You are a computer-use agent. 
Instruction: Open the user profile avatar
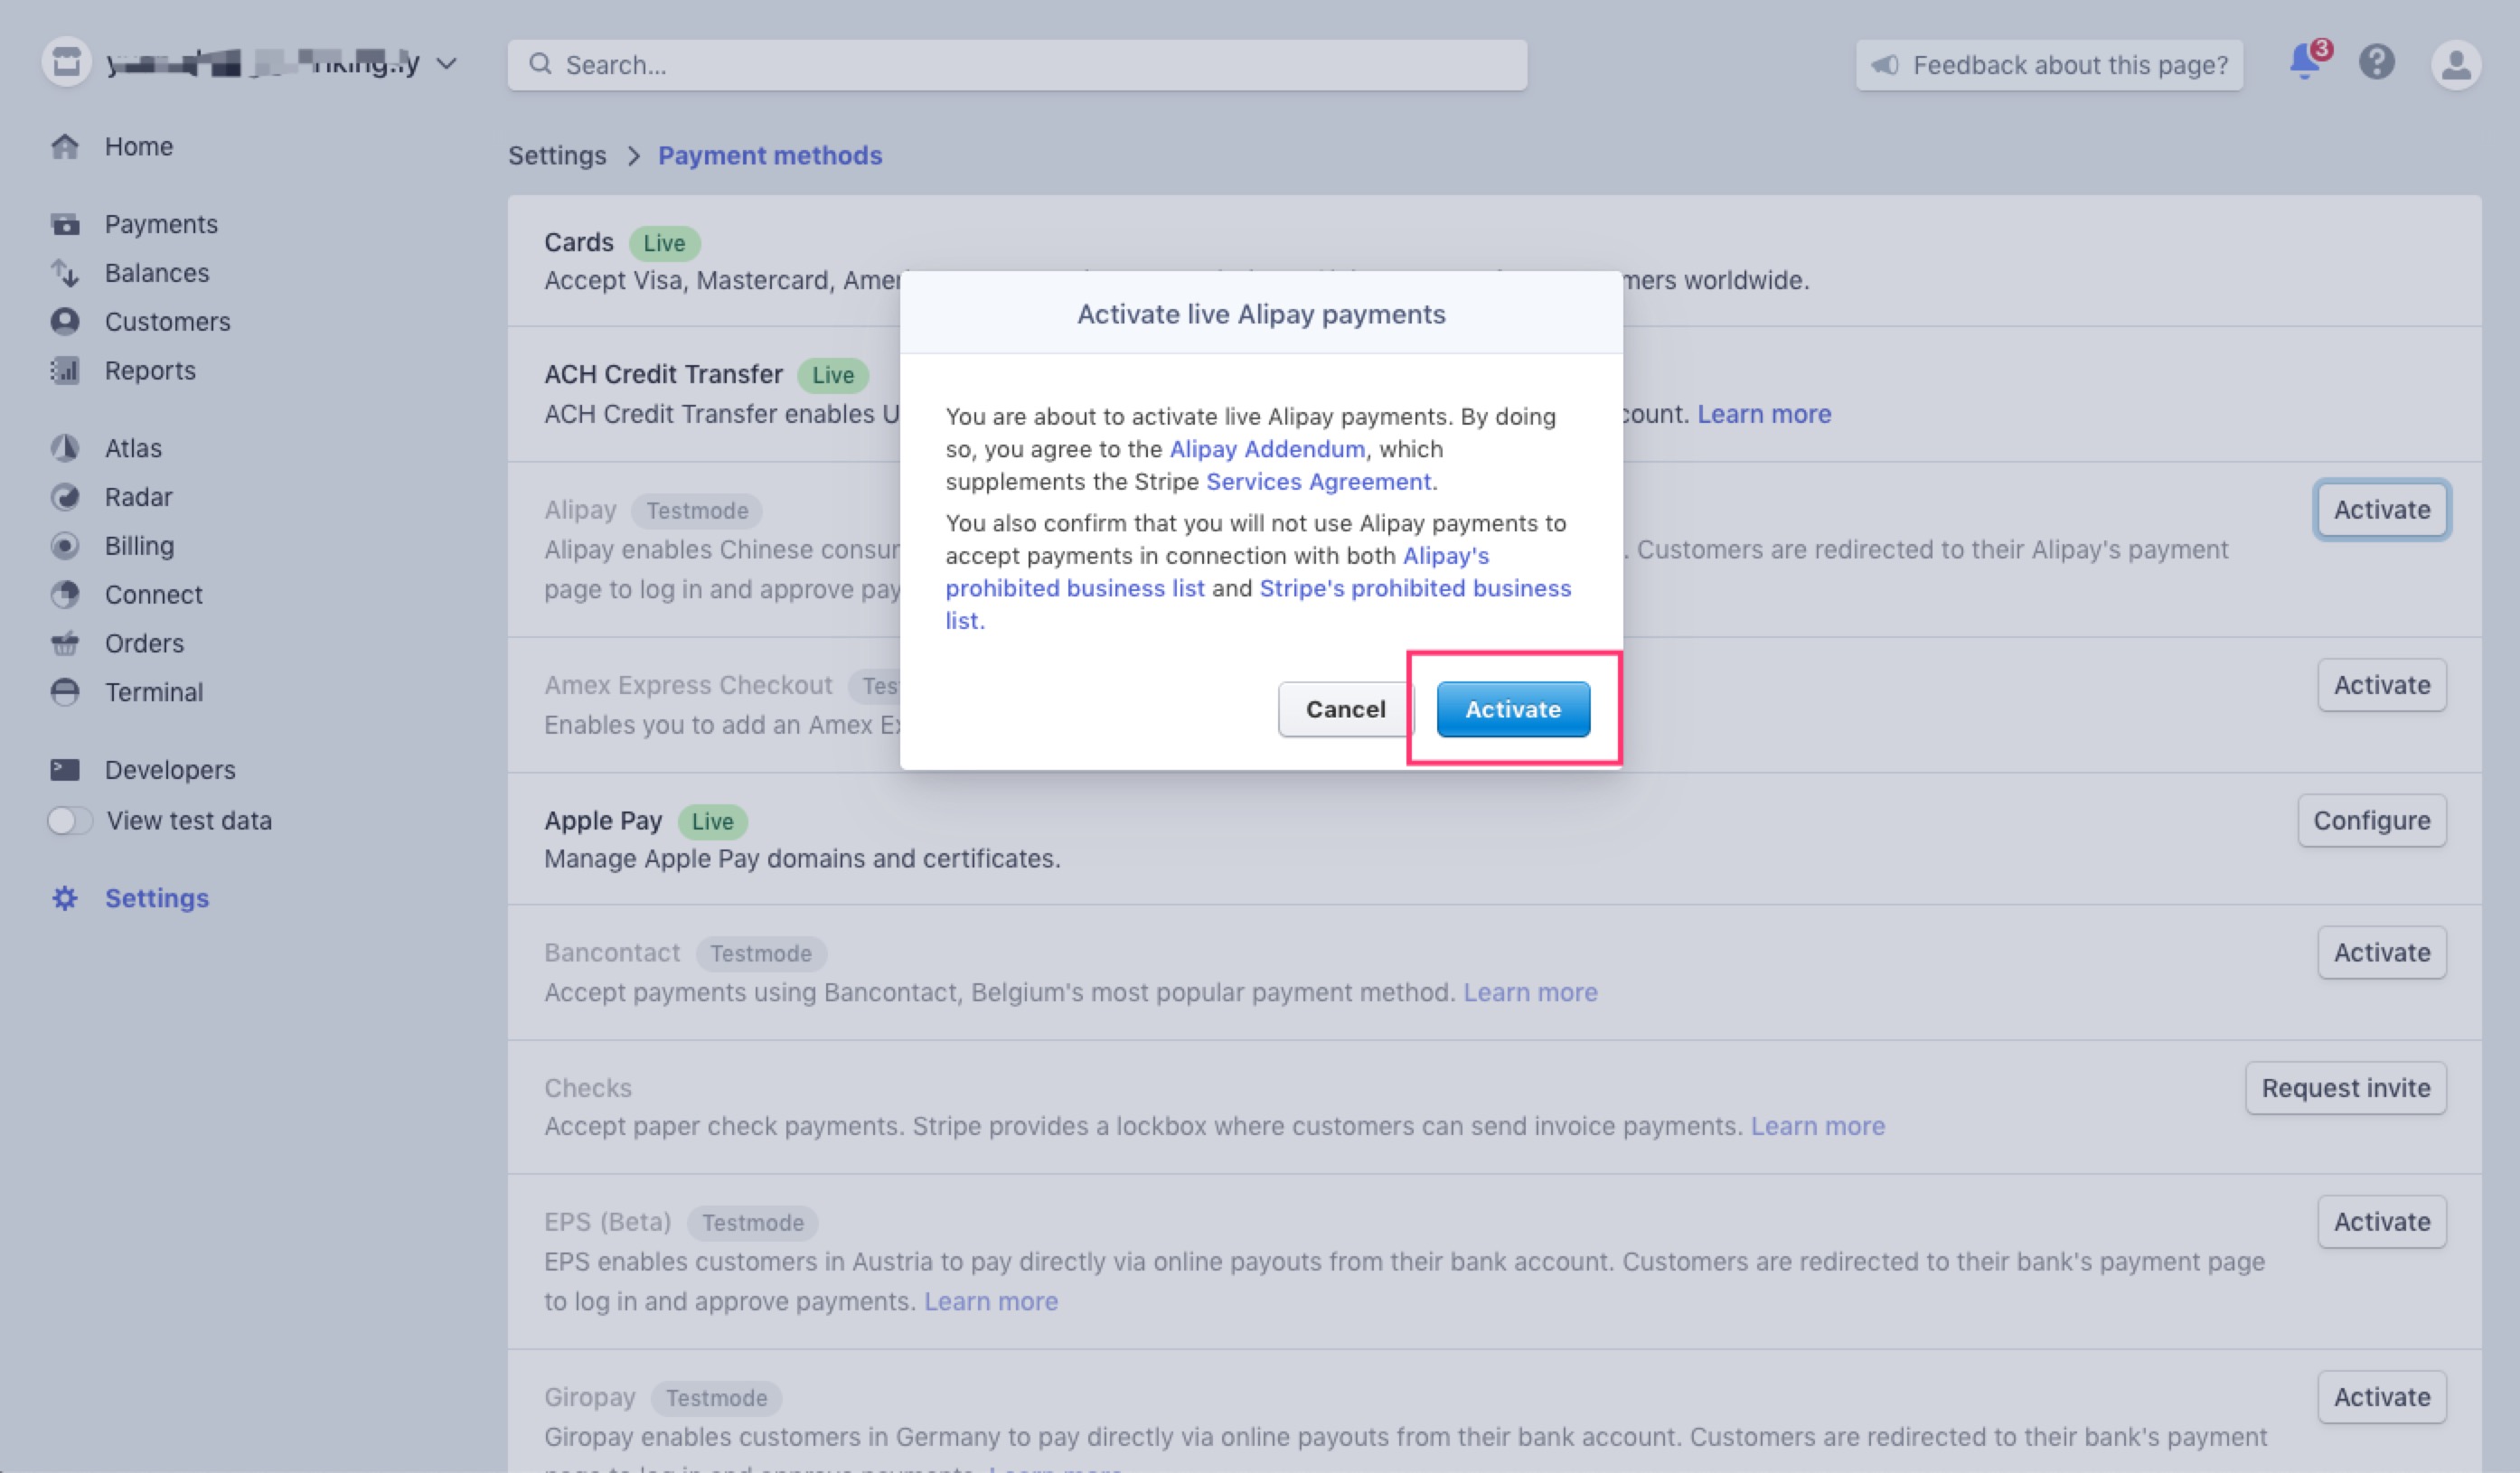[2456, 65]
